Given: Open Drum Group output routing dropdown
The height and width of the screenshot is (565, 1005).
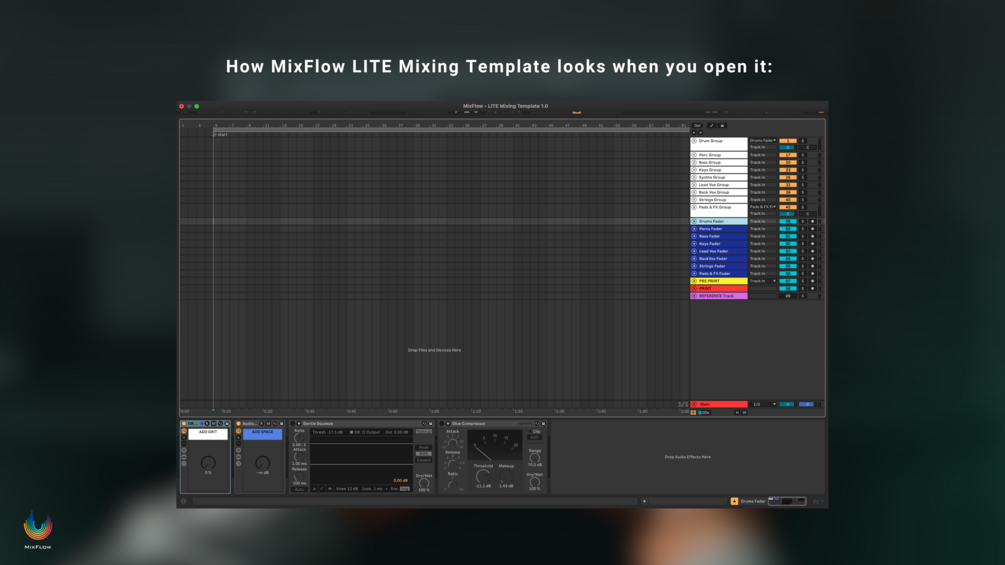Looking at the screenshot, I should pos(763,140).
